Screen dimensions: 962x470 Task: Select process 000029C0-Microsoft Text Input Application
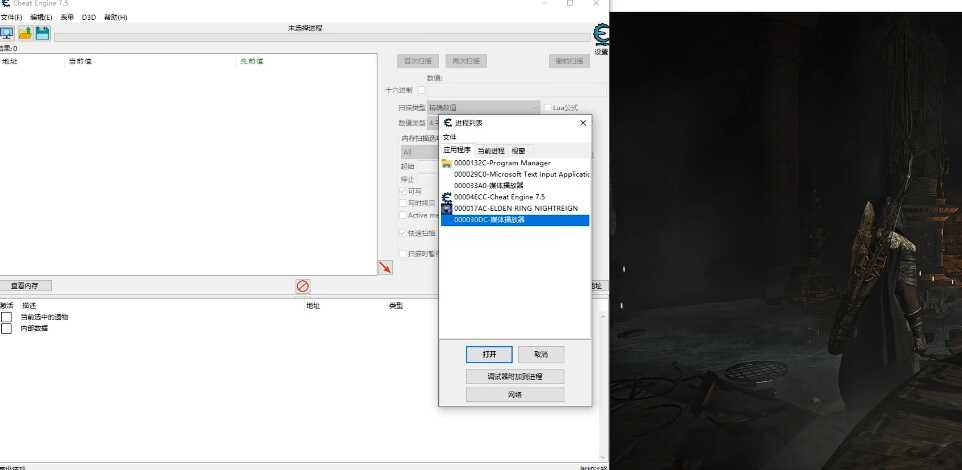(521, 174)
